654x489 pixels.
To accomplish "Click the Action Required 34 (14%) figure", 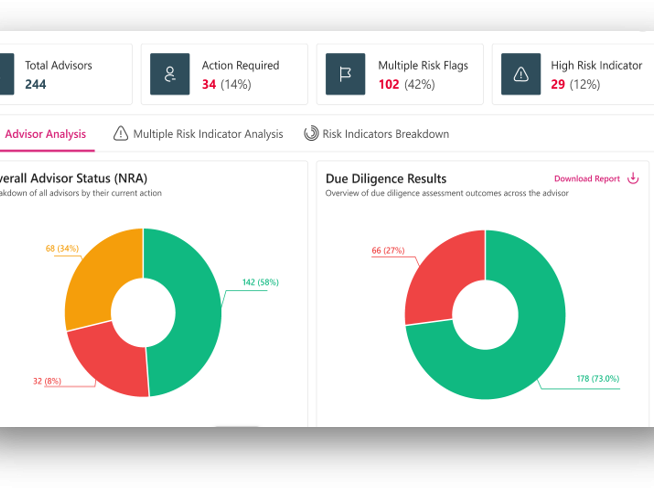I will (225, 85).
